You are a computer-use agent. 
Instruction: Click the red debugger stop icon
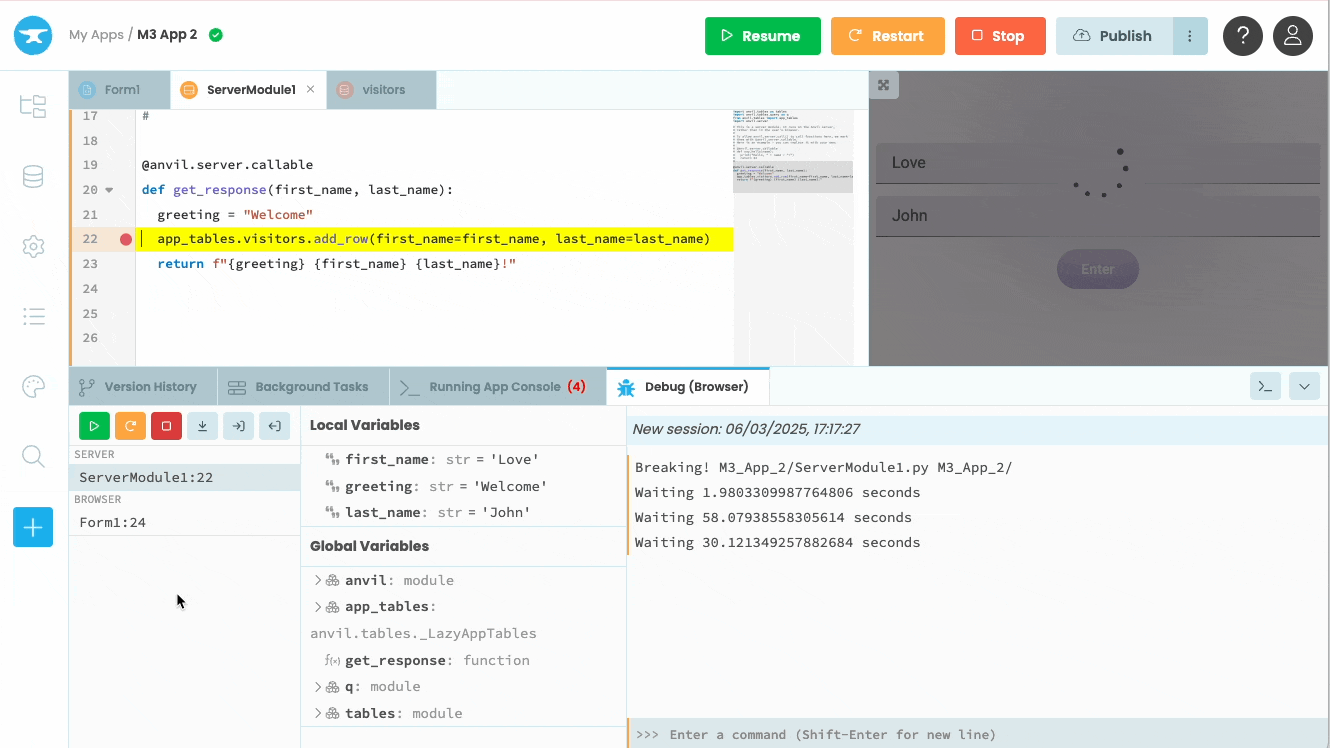tap(166, 426)
